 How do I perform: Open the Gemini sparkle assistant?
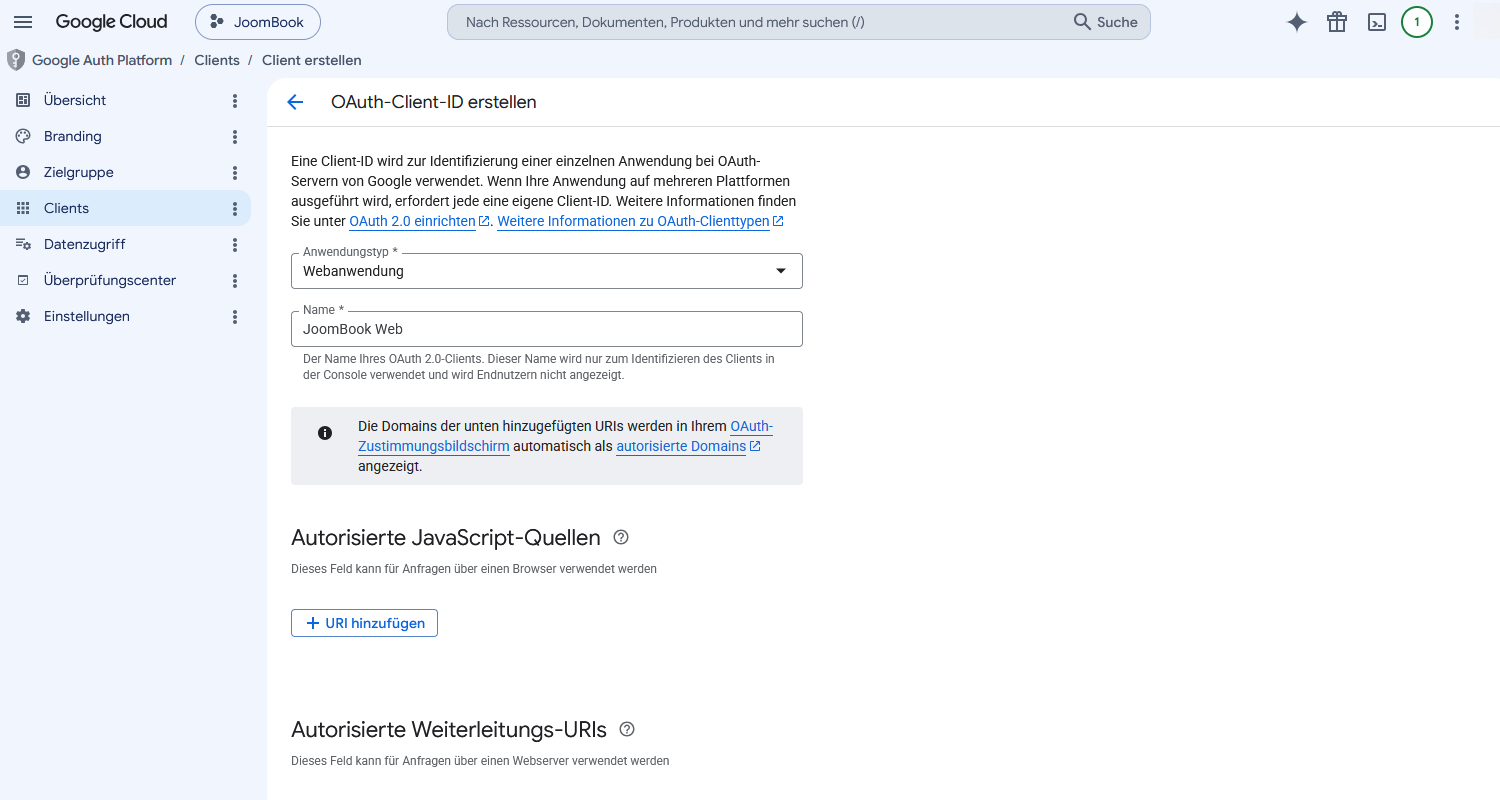point(1297,22)
